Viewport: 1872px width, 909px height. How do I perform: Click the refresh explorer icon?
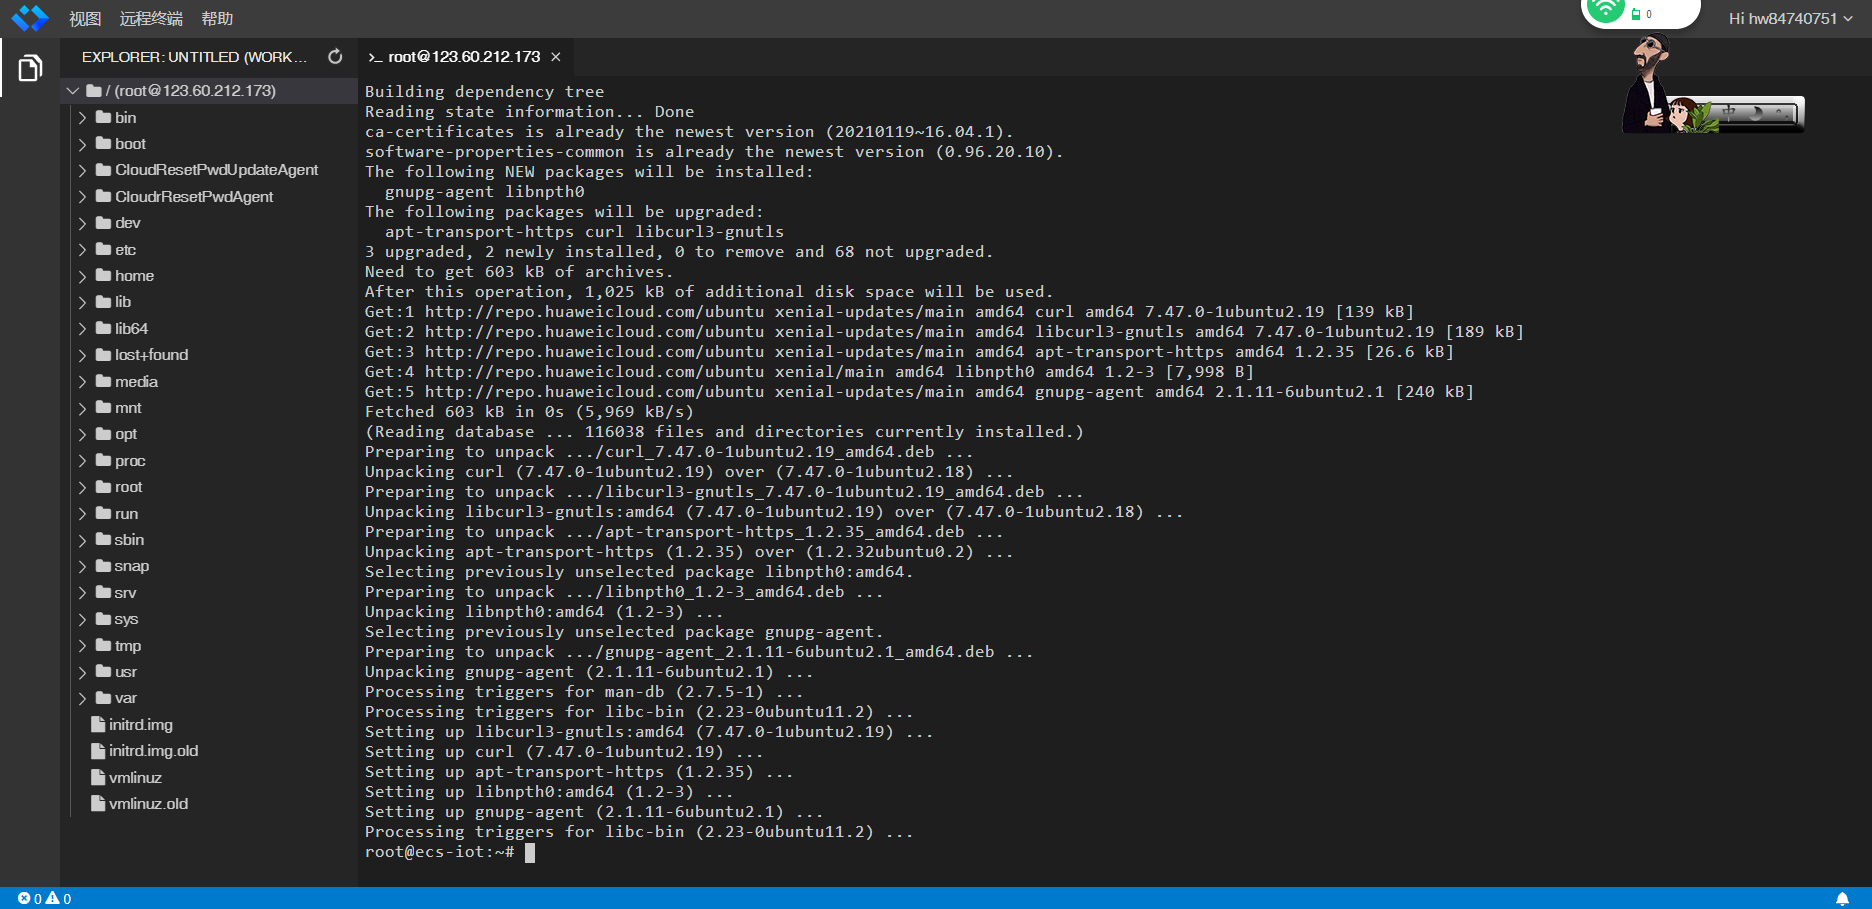tap(335, 57)
